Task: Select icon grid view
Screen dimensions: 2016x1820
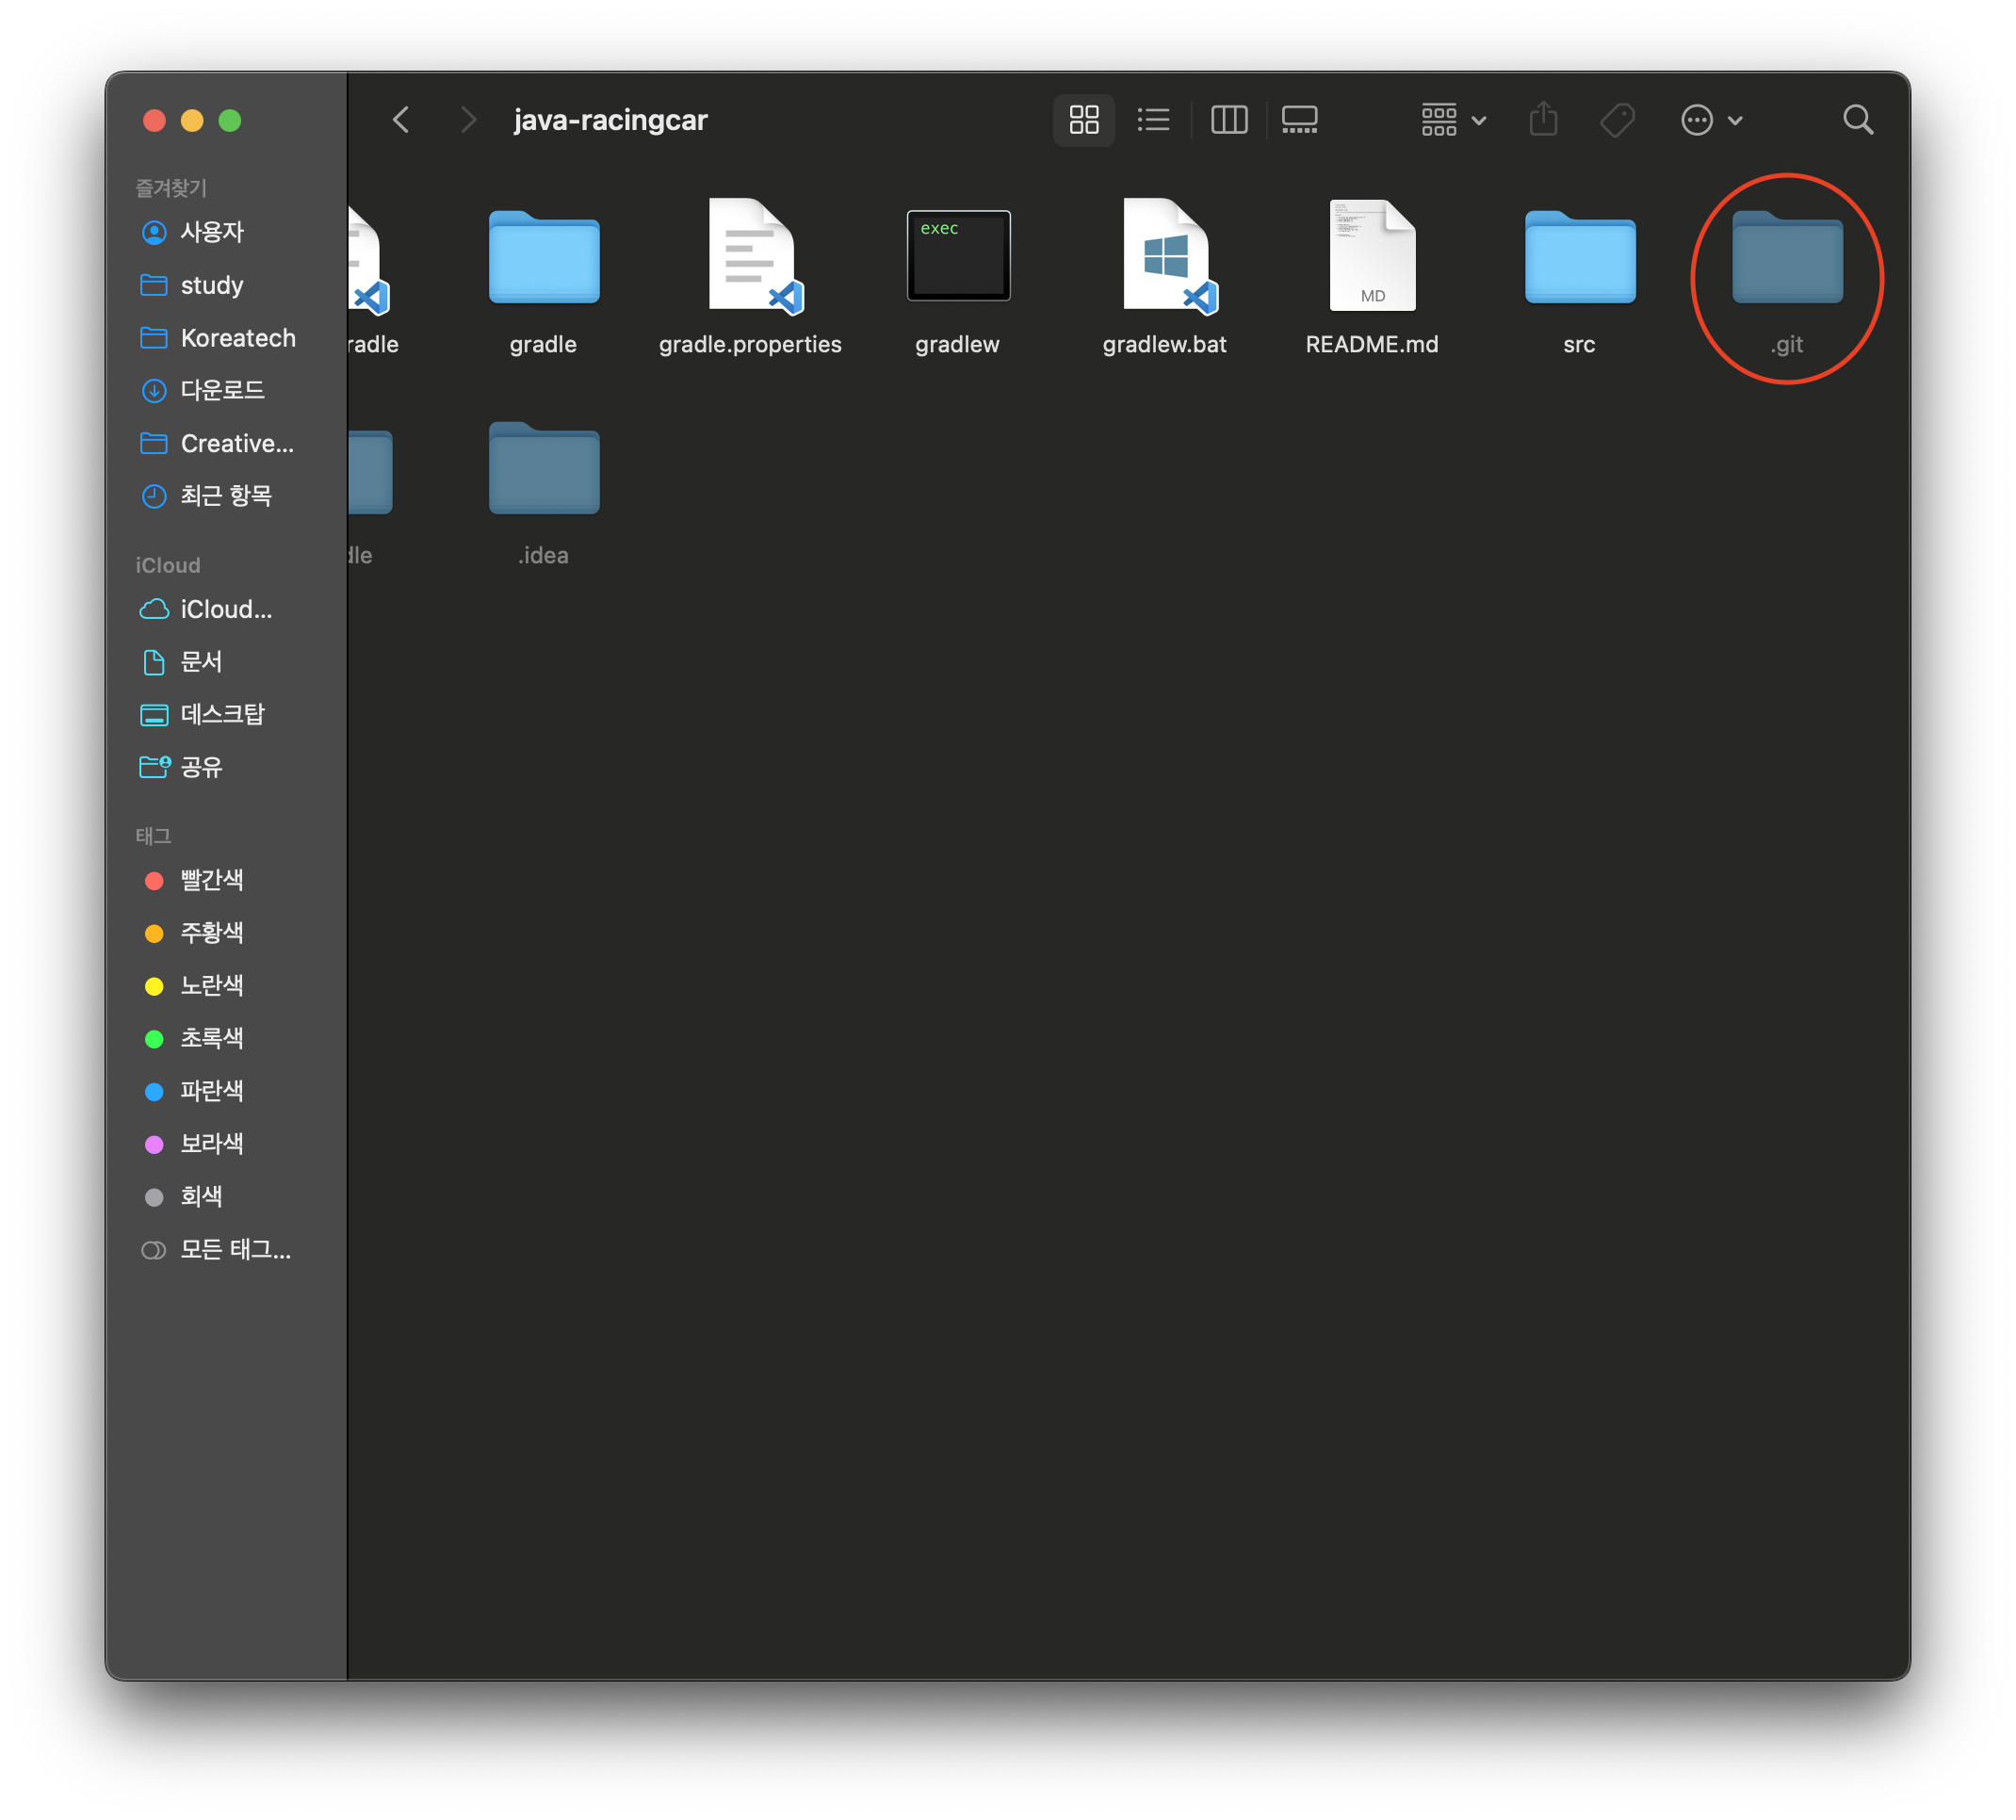Action: (x=1084, y=120)
